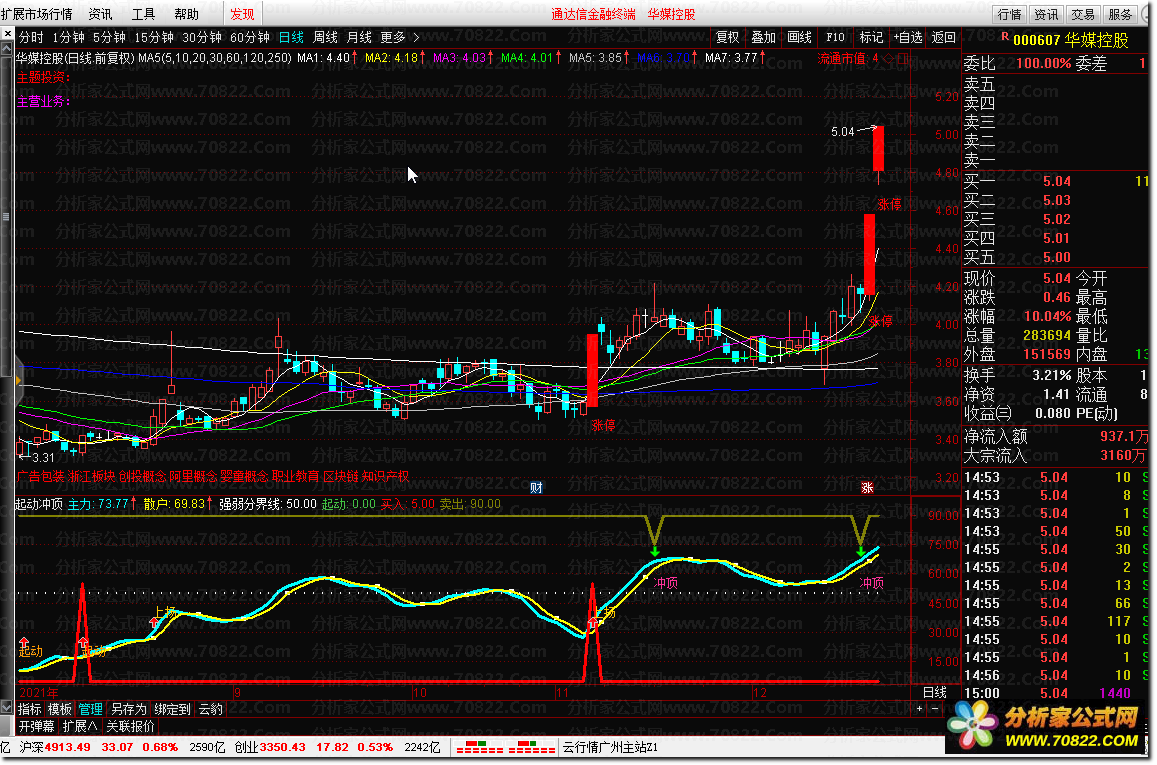Click the red 涨 marker icon on the chart
Viewport: 1157px width, 765px height.
[x=868, y=488]
